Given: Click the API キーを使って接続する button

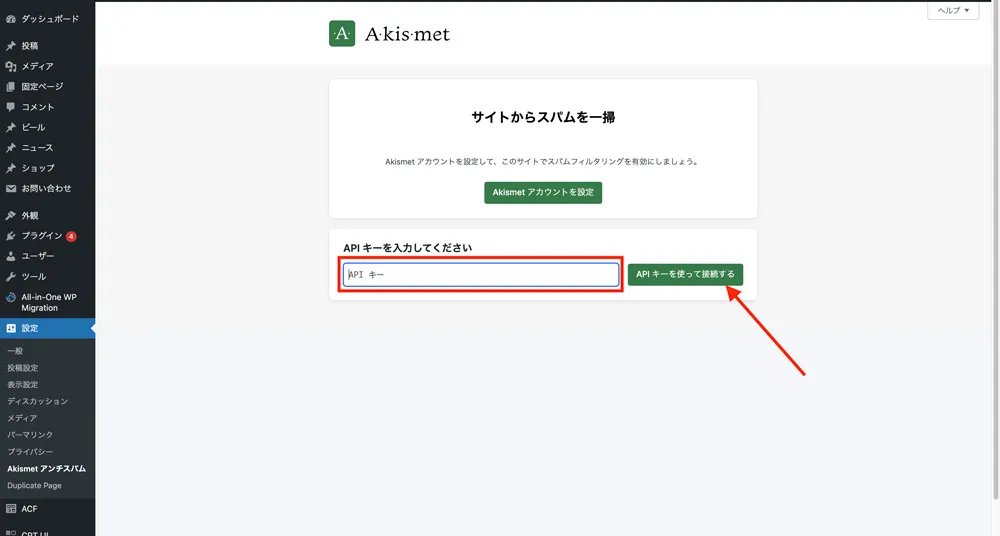Looking at the screenshot, I should [x=685, y=274].
